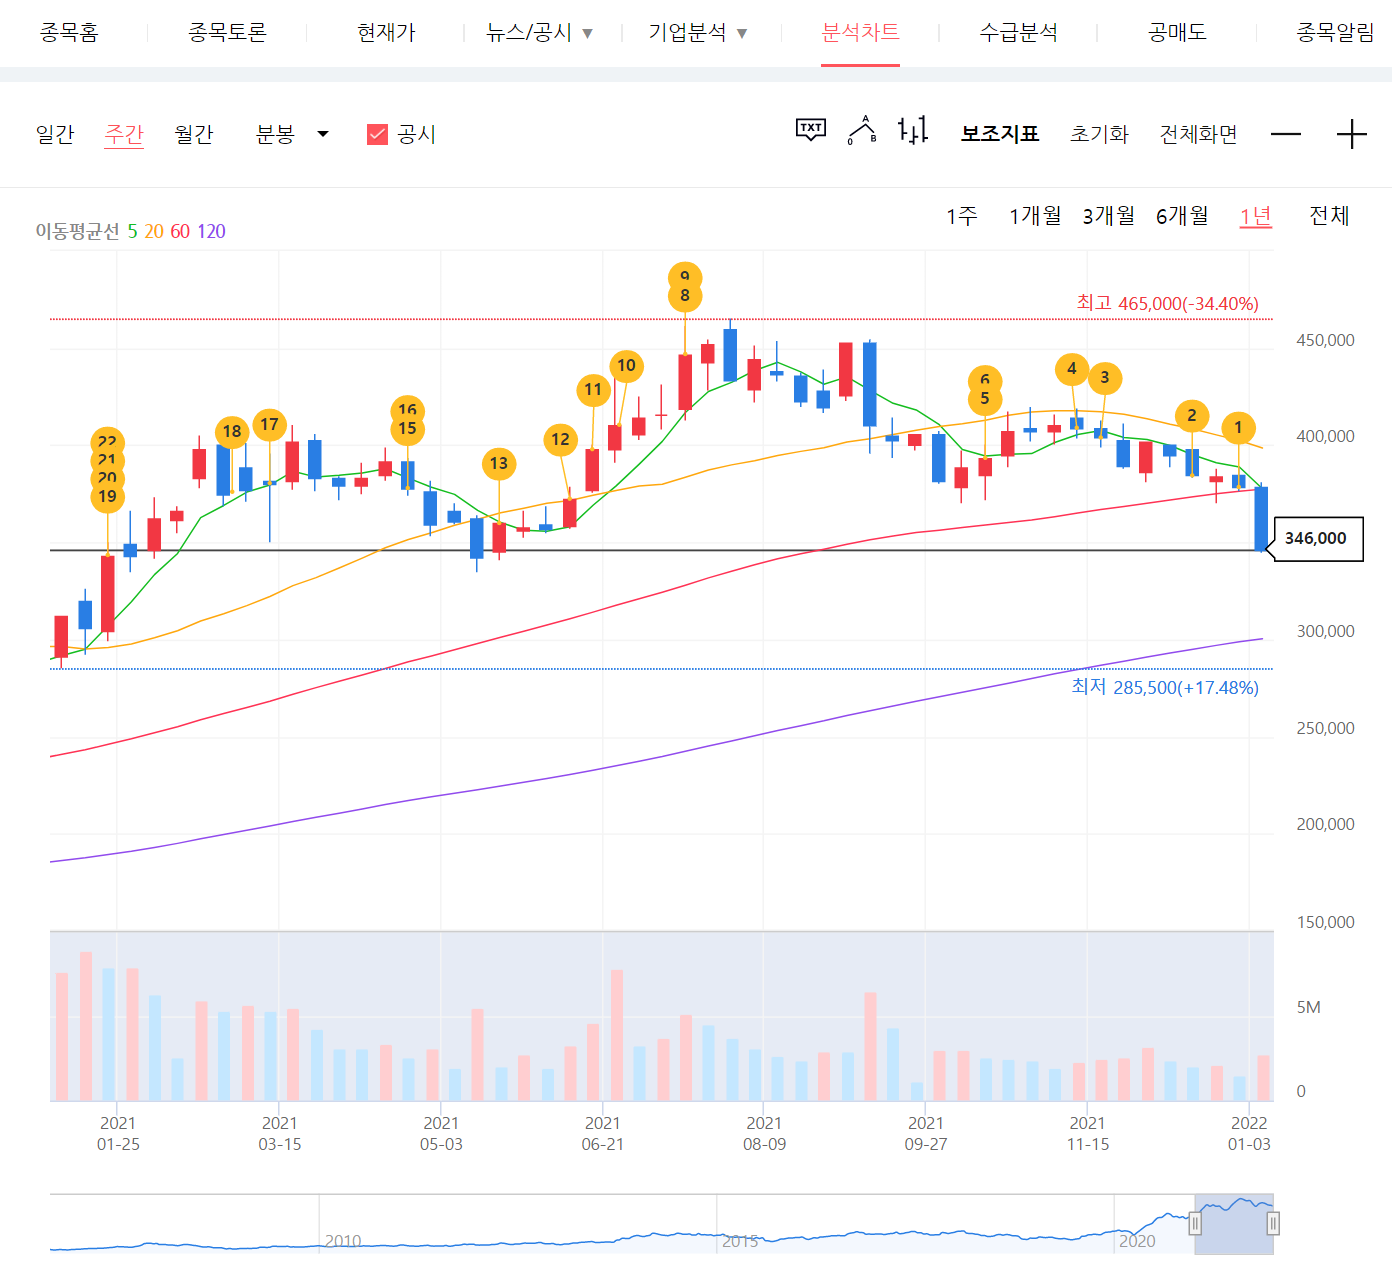Open the 기업분석 dropdown menu
Viewport: 1392px width, 1266px height.
click(x=698, y=33)
